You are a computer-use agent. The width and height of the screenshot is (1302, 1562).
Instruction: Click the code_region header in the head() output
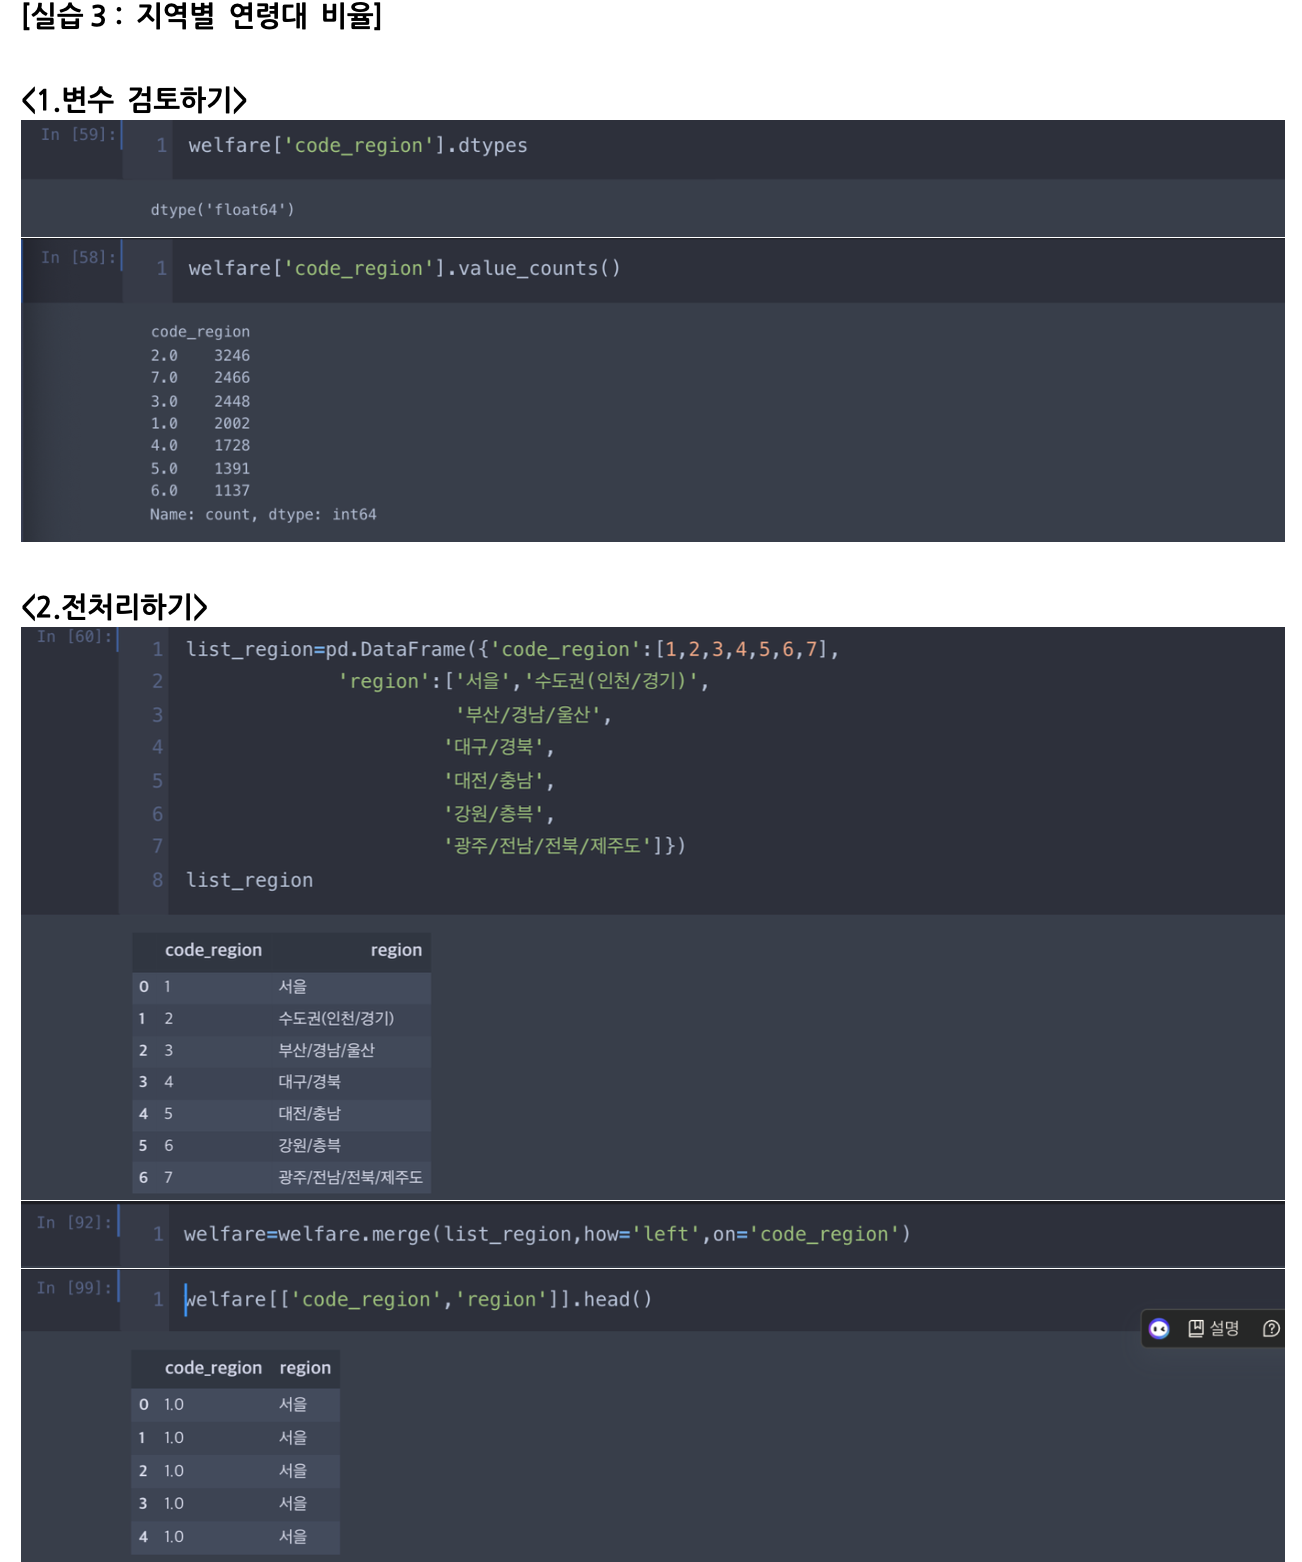(213, 1368)
